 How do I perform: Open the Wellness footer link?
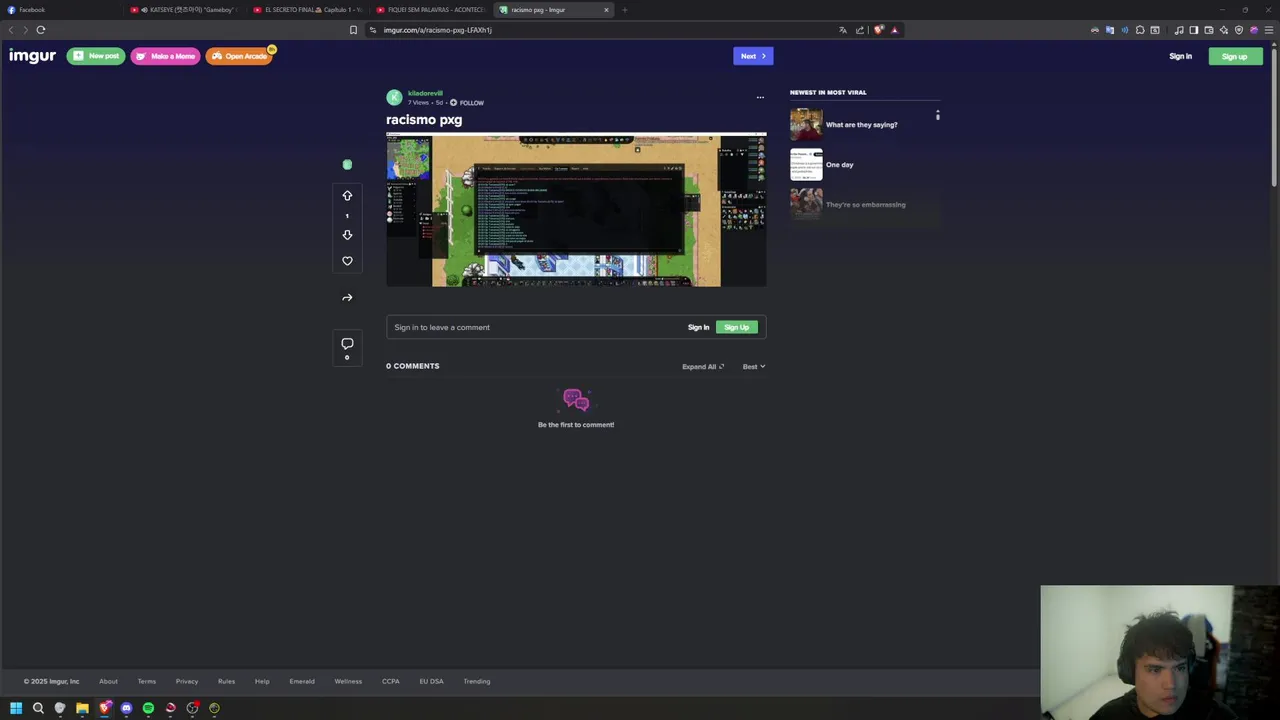point(348,681)
